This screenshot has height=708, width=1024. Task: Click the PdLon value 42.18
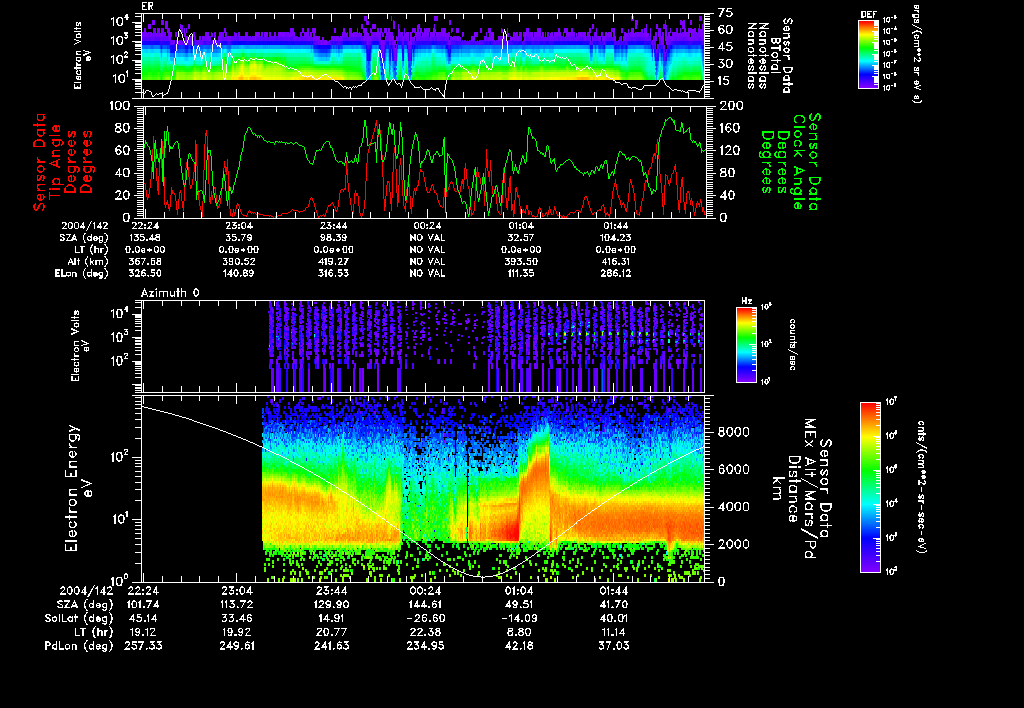pyautogui.click(x=520, y=646)
